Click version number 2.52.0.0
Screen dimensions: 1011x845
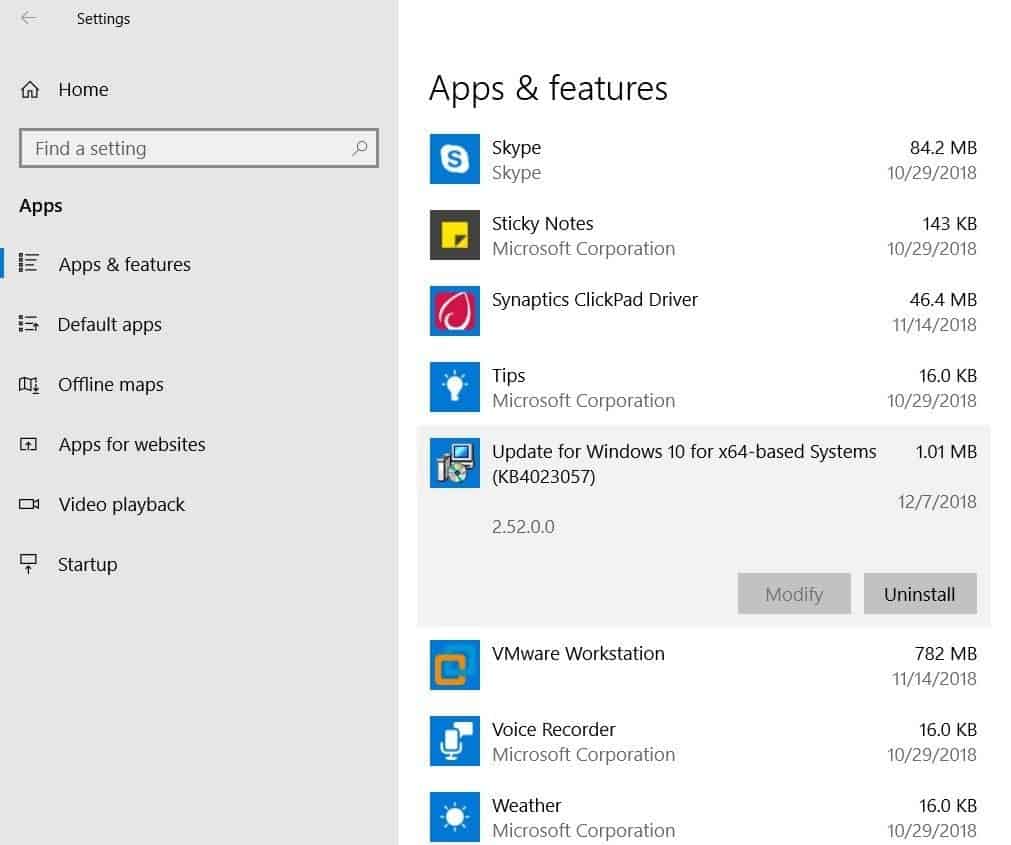(523, 527)
